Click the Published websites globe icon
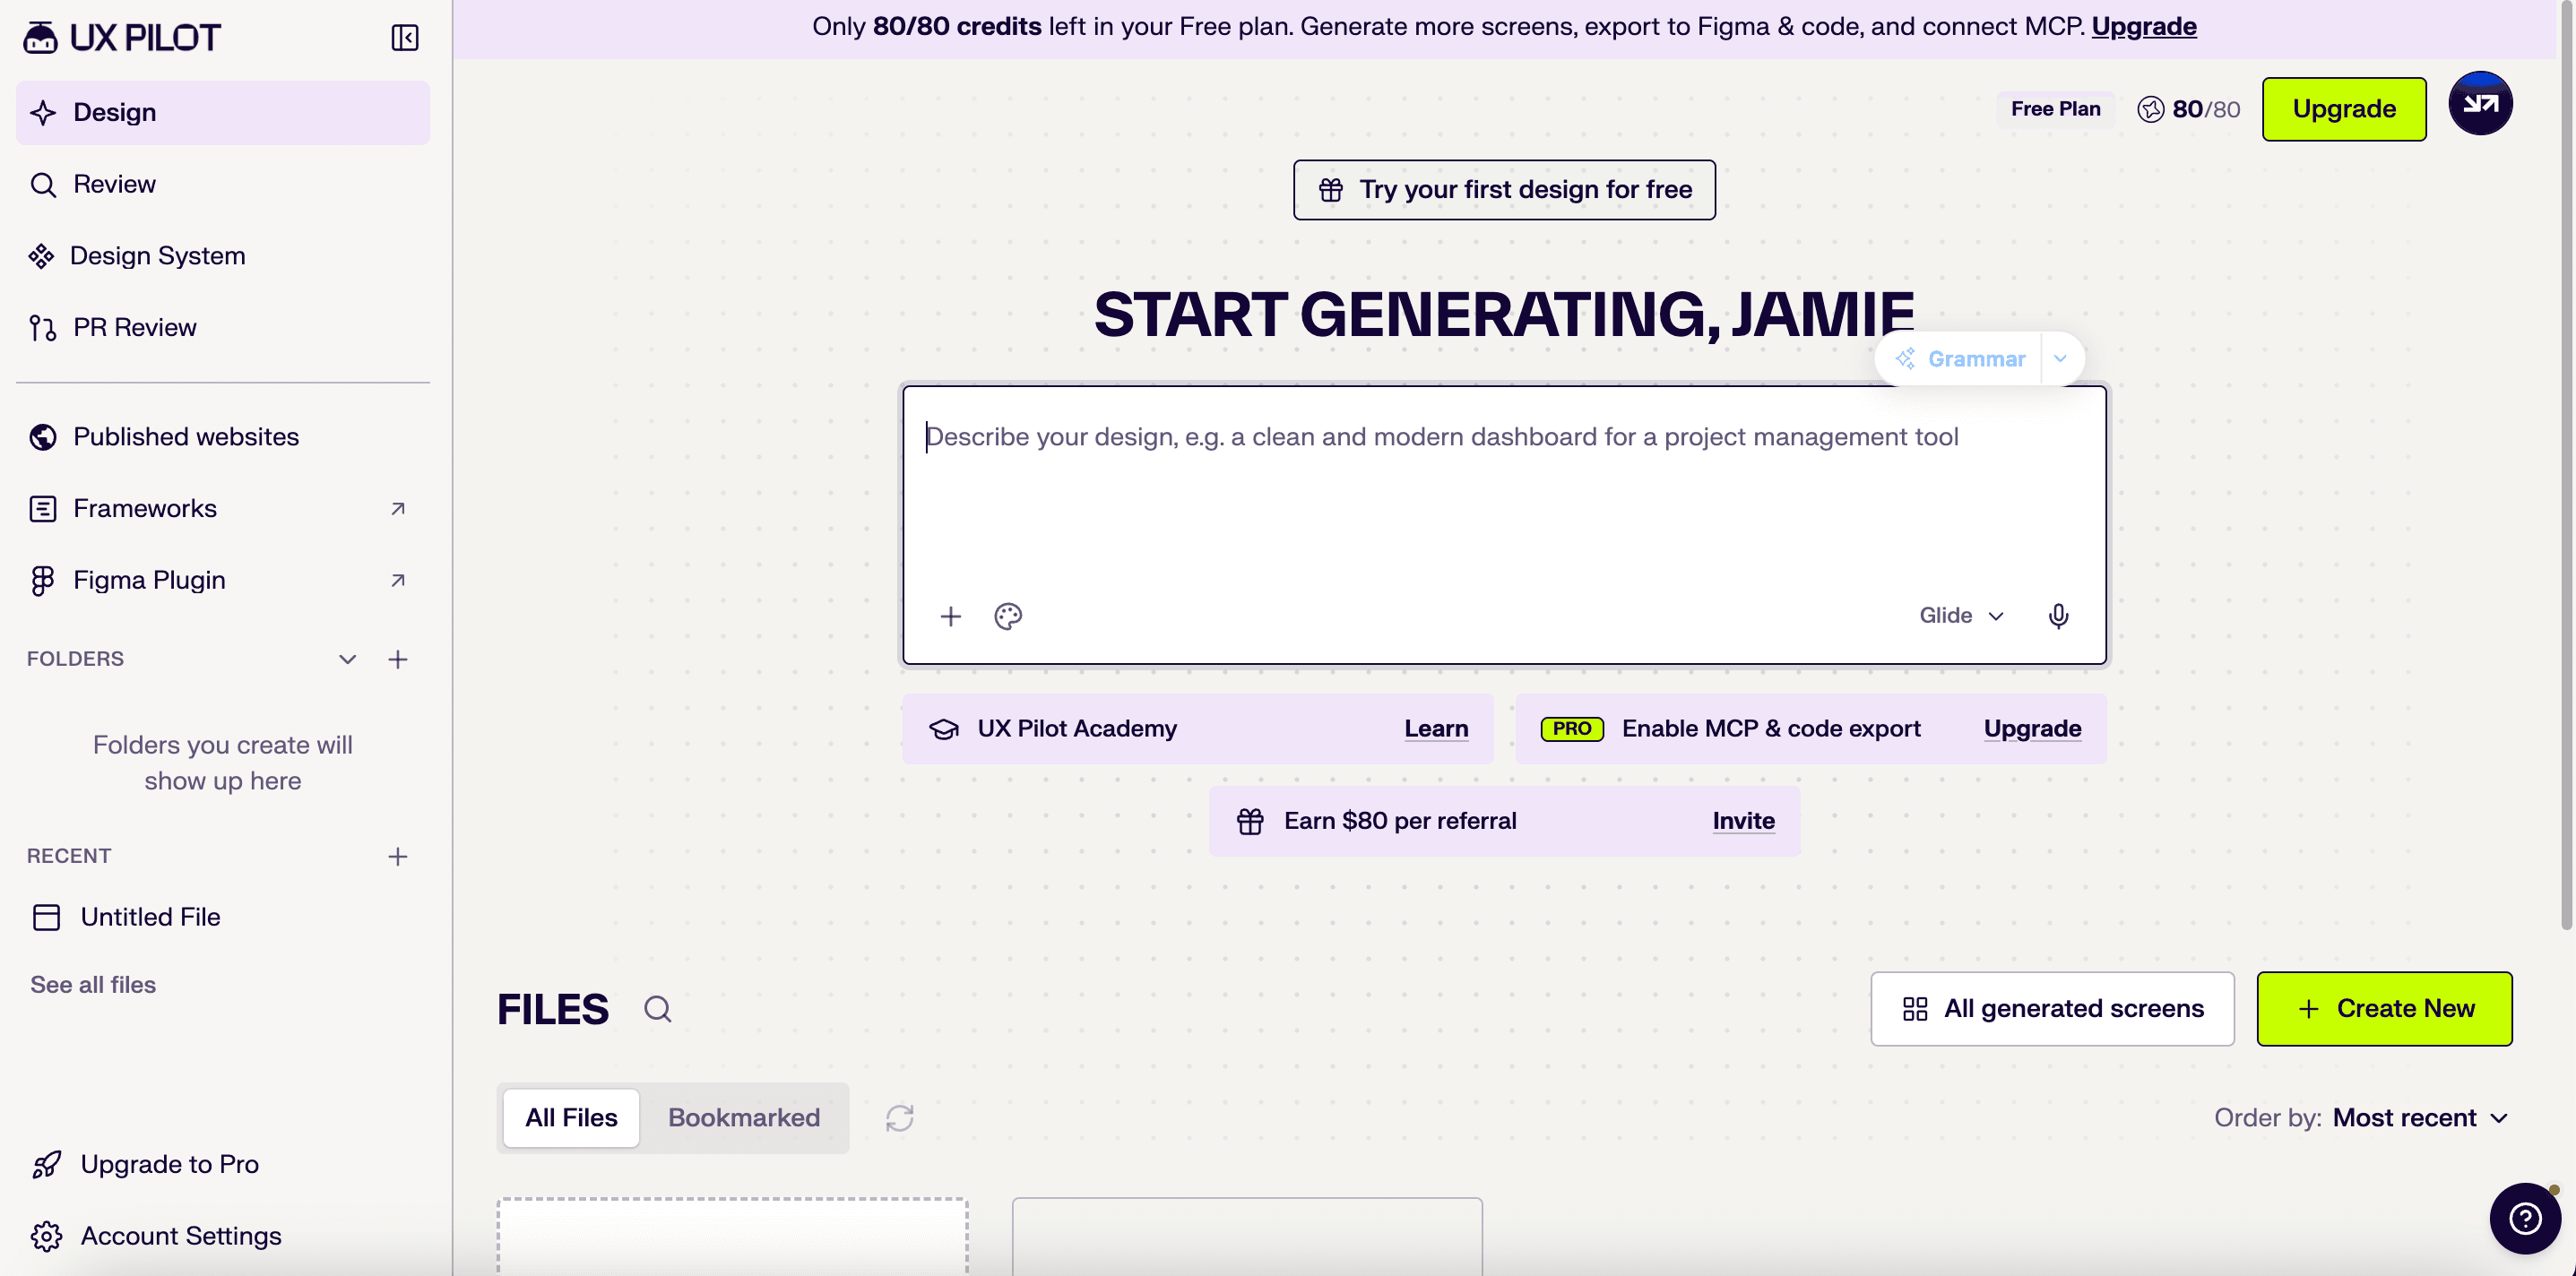 (x=43, y=437)
